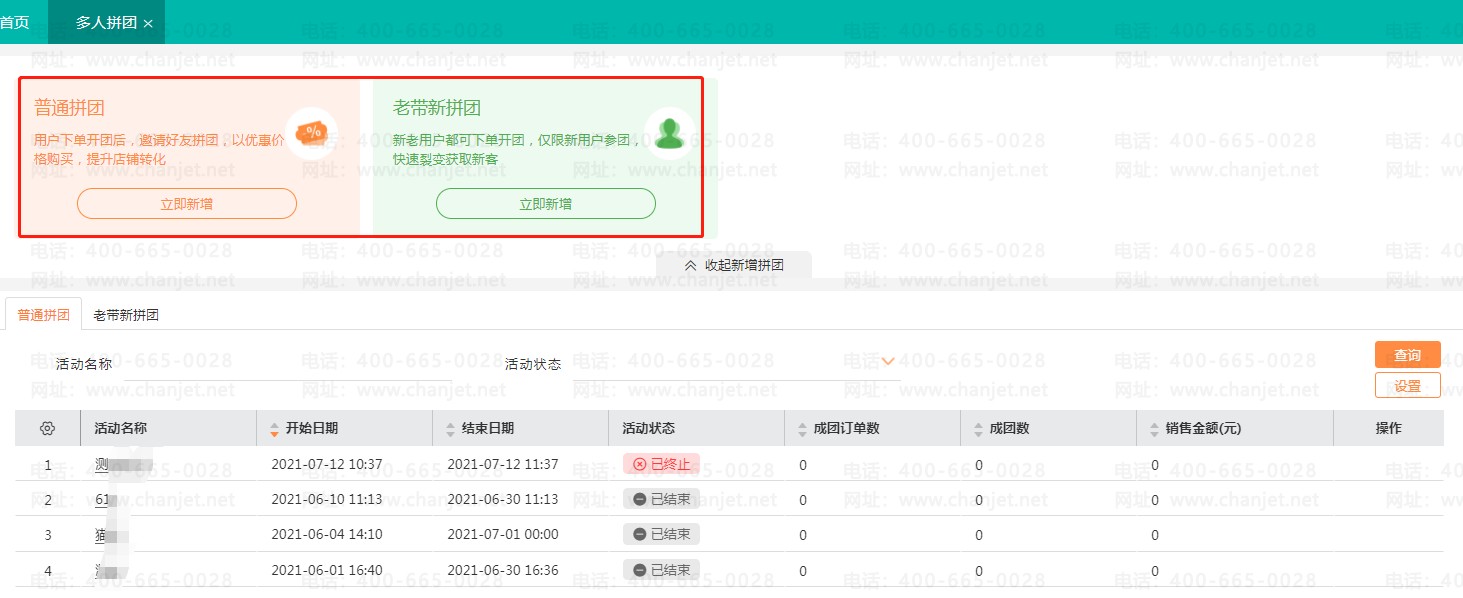Image resolution: width=1463 pixels, height=598 pixels.
Task: Click the description starting 用户下单开团后
Action: point(160,149)
